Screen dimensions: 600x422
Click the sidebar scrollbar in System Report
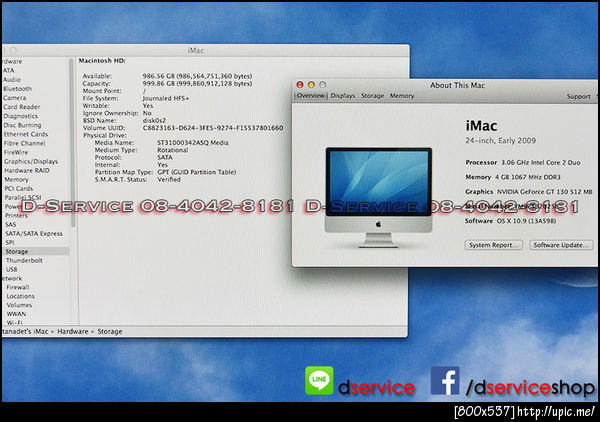72,143
